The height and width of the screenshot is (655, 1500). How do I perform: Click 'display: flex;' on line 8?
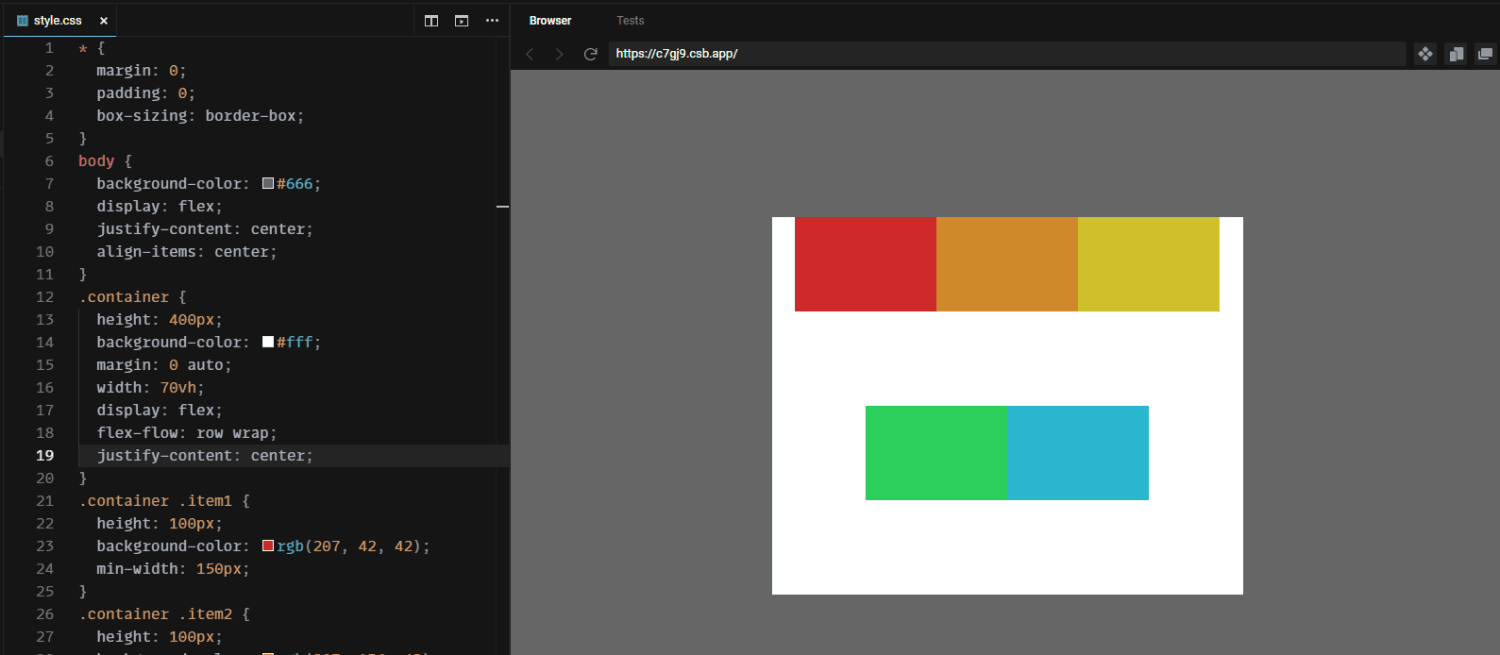click(160, 206)
